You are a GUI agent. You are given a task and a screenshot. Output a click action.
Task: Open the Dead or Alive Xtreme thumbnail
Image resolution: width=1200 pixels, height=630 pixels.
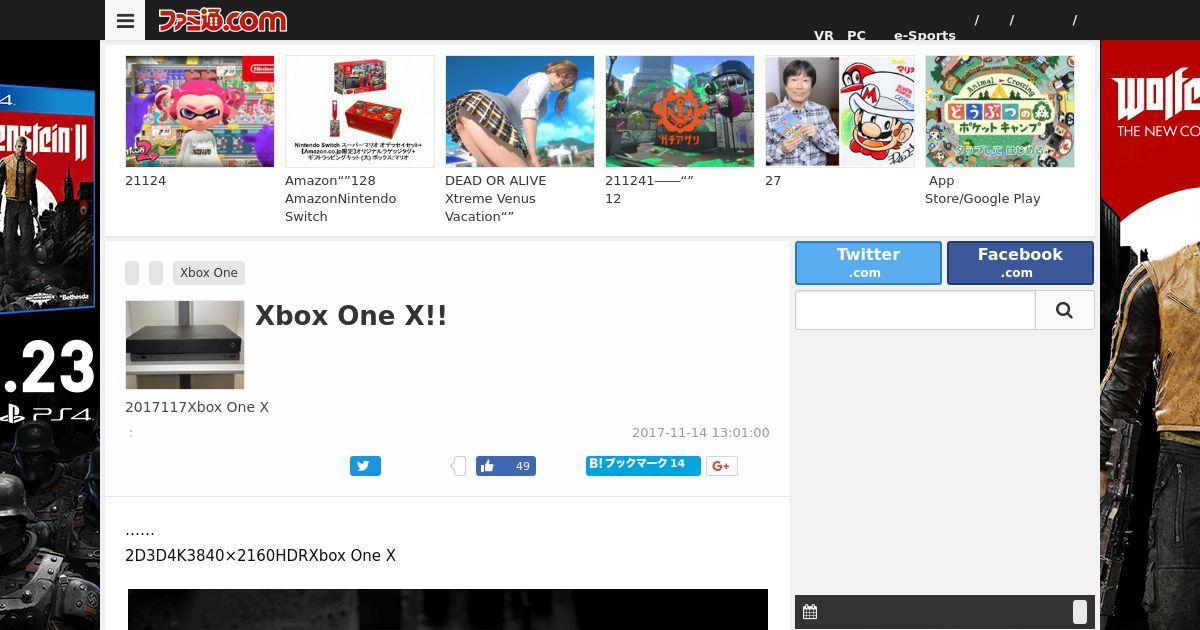(520, 111)
